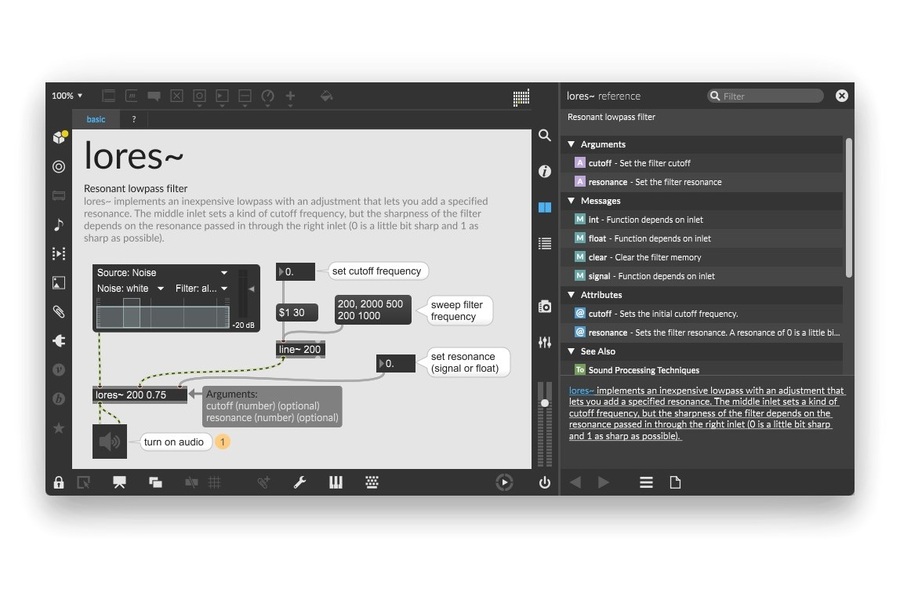This screenshot has width=900, height=607.
Task: Click the paint bucket format icon
Action: [326, 96]
